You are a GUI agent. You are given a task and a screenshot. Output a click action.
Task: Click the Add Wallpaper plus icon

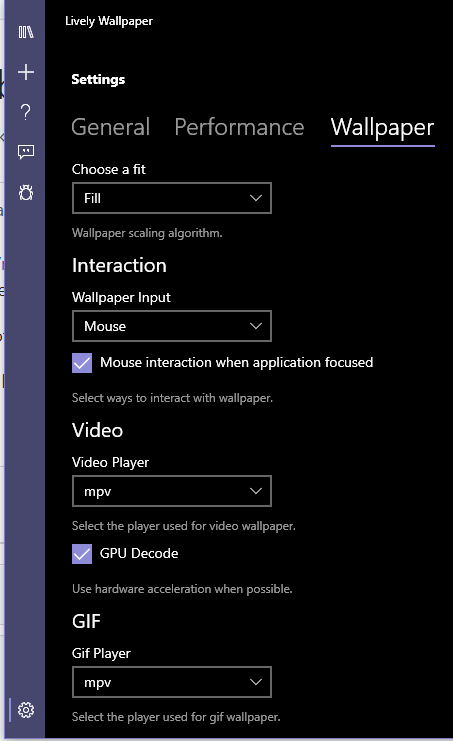click(26, 72)
